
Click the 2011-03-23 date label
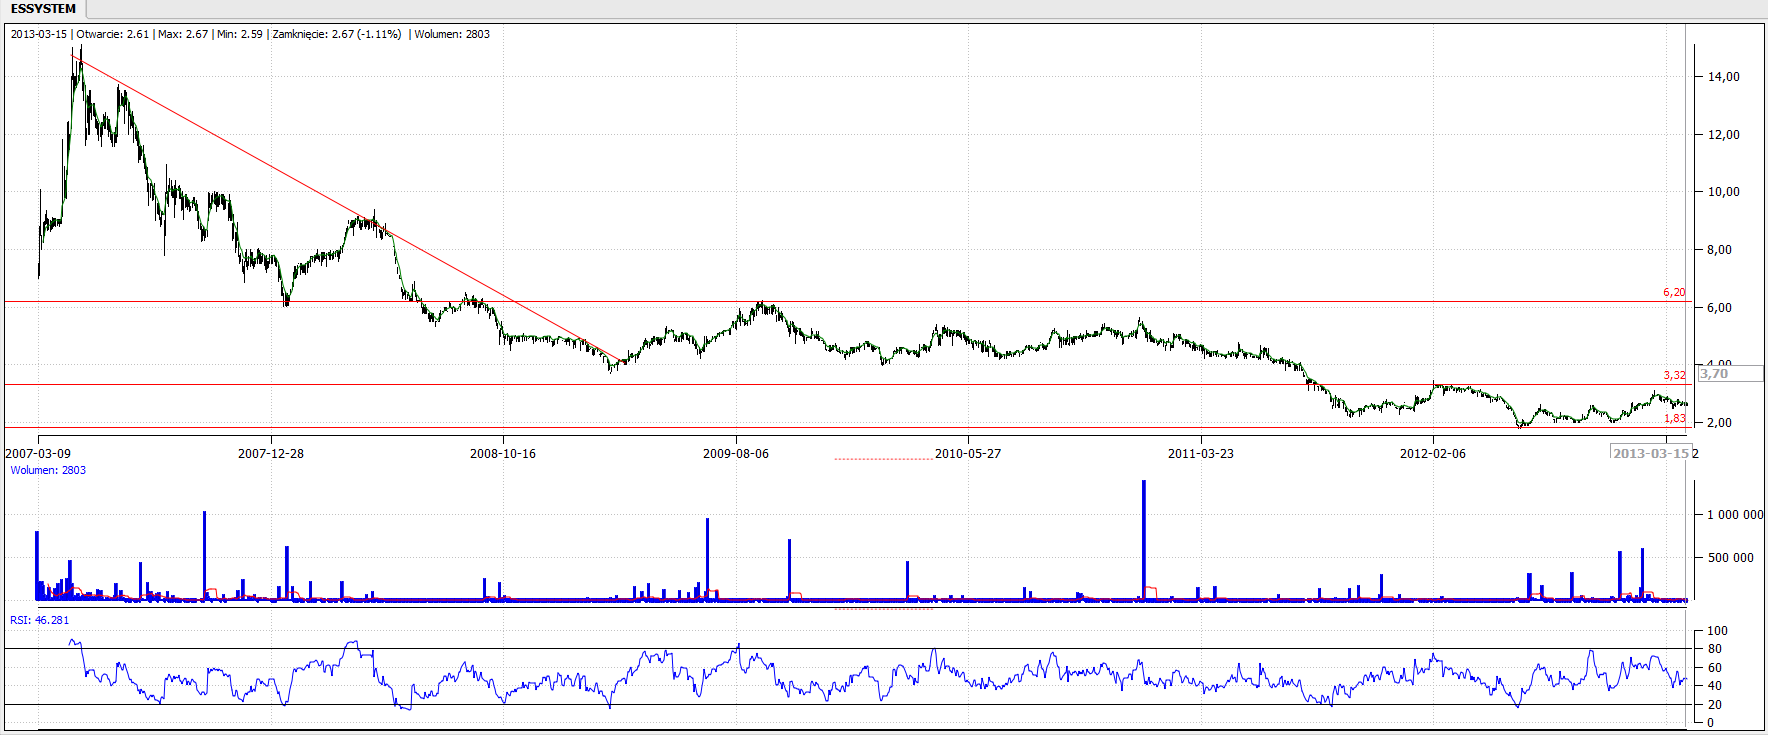pyautogui.click(x=1201, y=453)
